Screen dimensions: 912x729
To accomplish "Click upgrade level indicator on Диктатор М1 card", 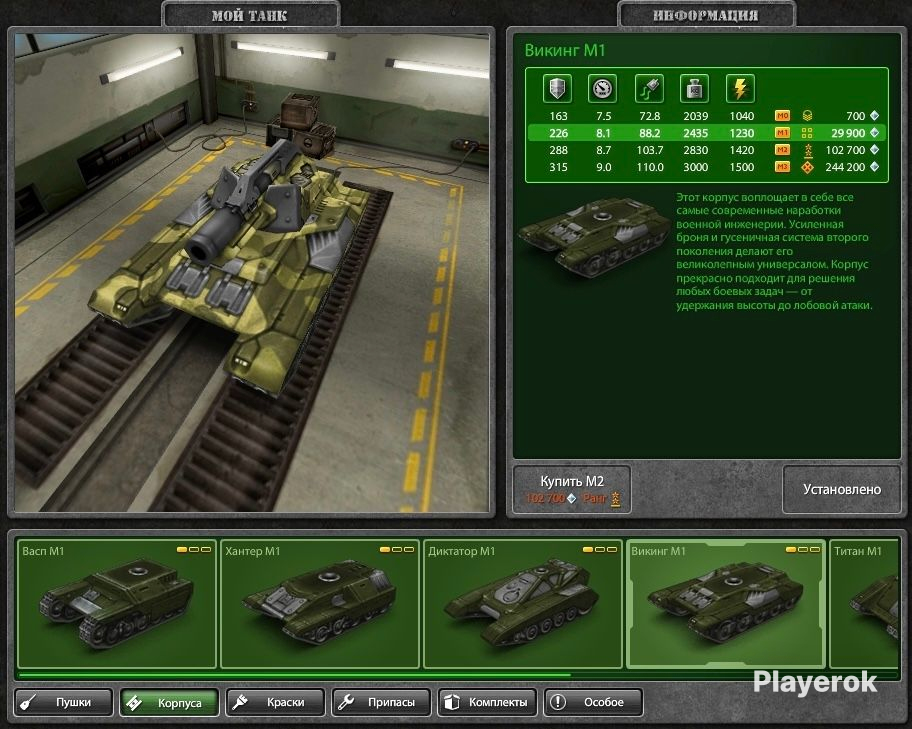I will pos(600,549).
